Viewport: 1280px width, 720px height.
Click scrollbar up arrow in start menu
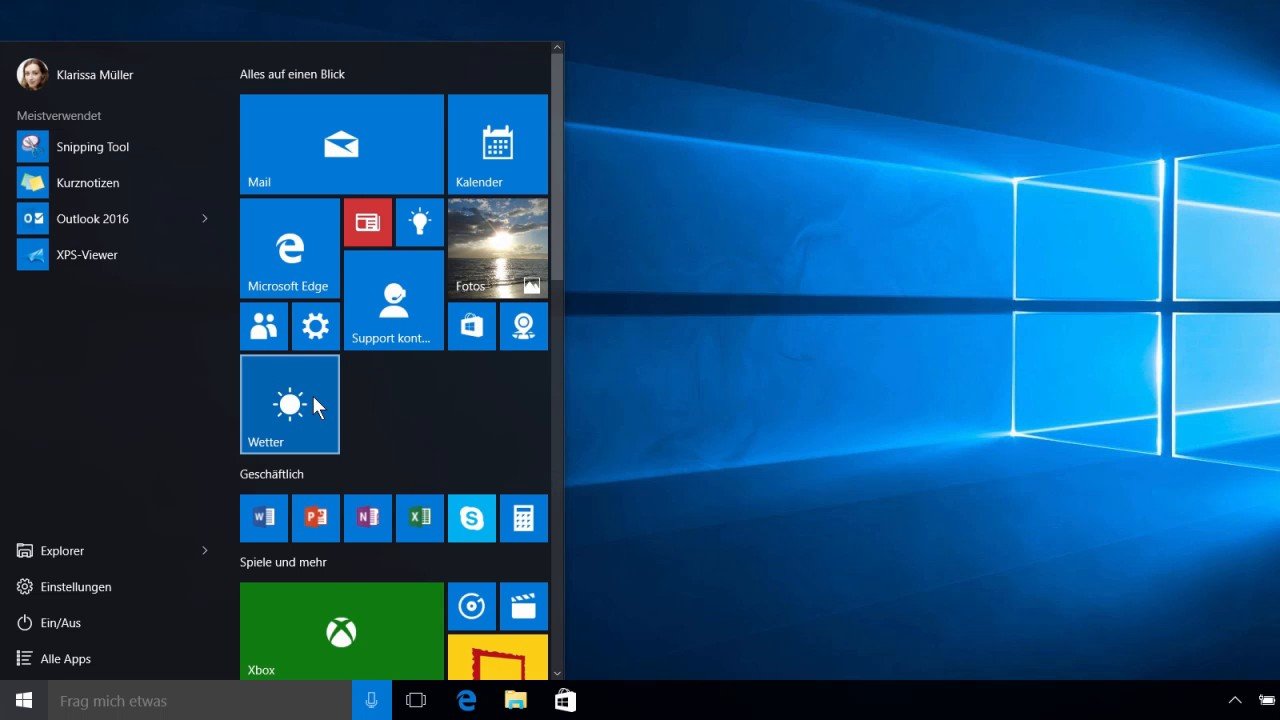tap(557, 48)
